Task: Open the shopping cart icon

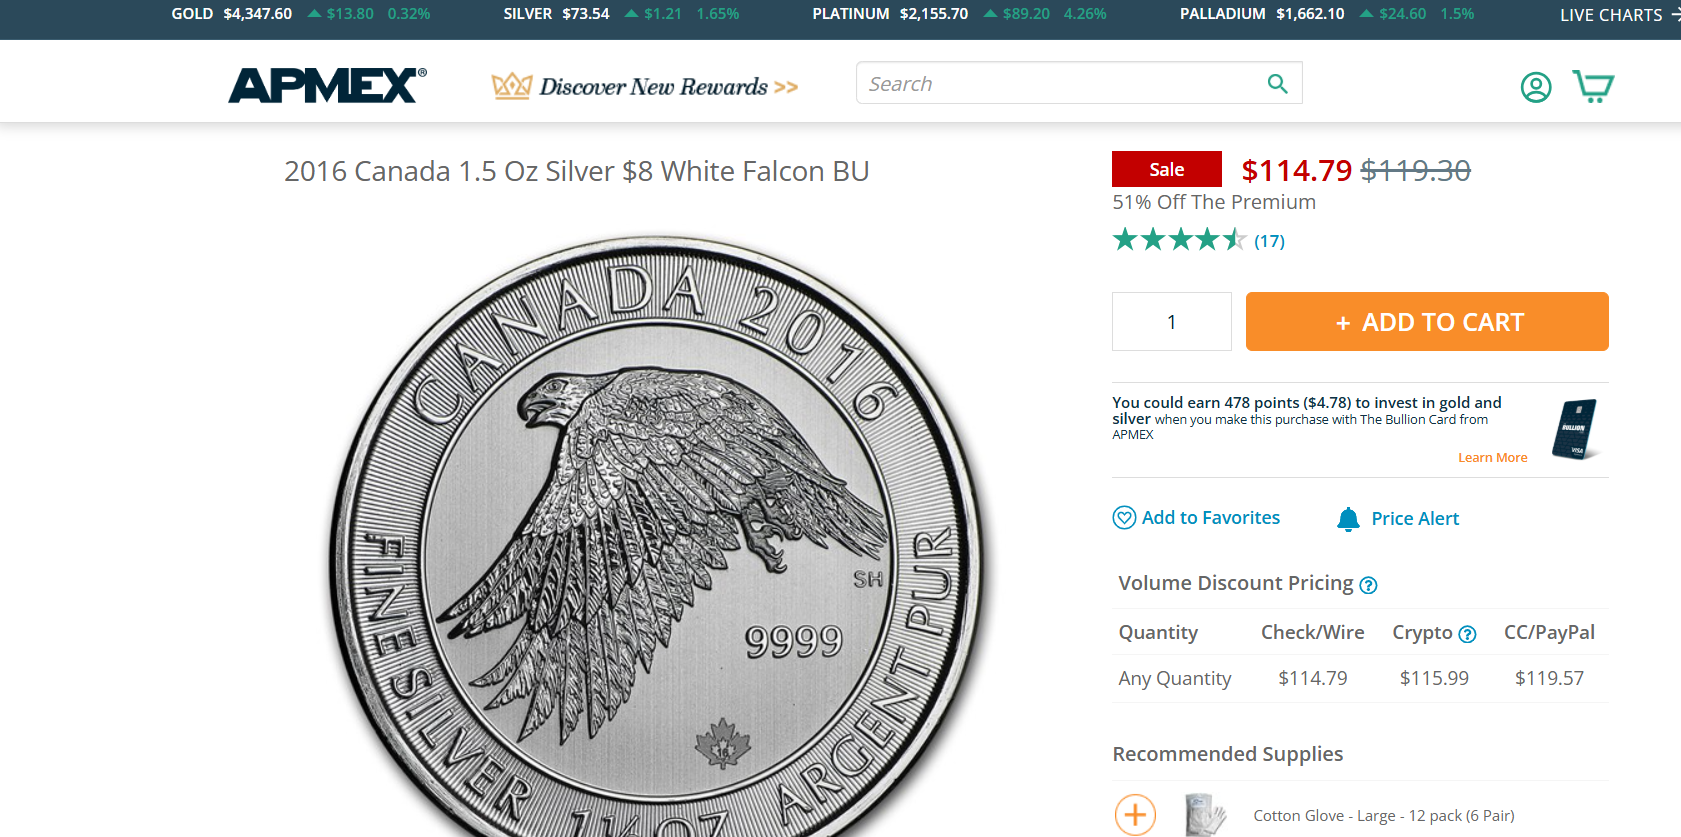Action: point(1593,86)
